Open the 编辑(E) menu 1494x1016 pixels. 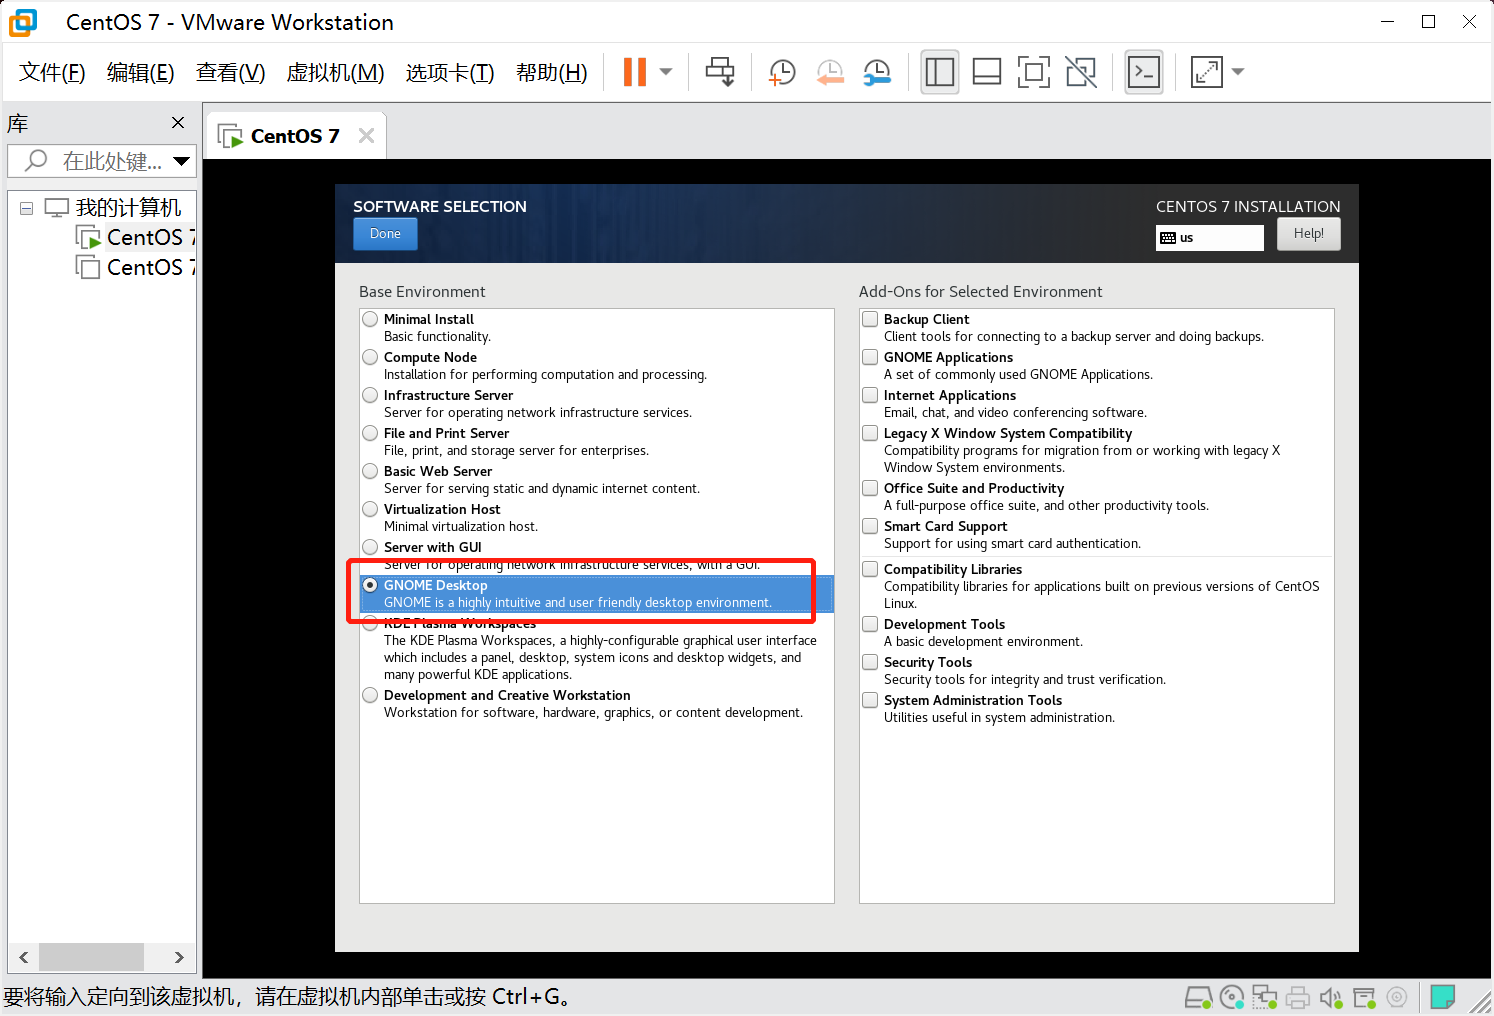point(140,72)
